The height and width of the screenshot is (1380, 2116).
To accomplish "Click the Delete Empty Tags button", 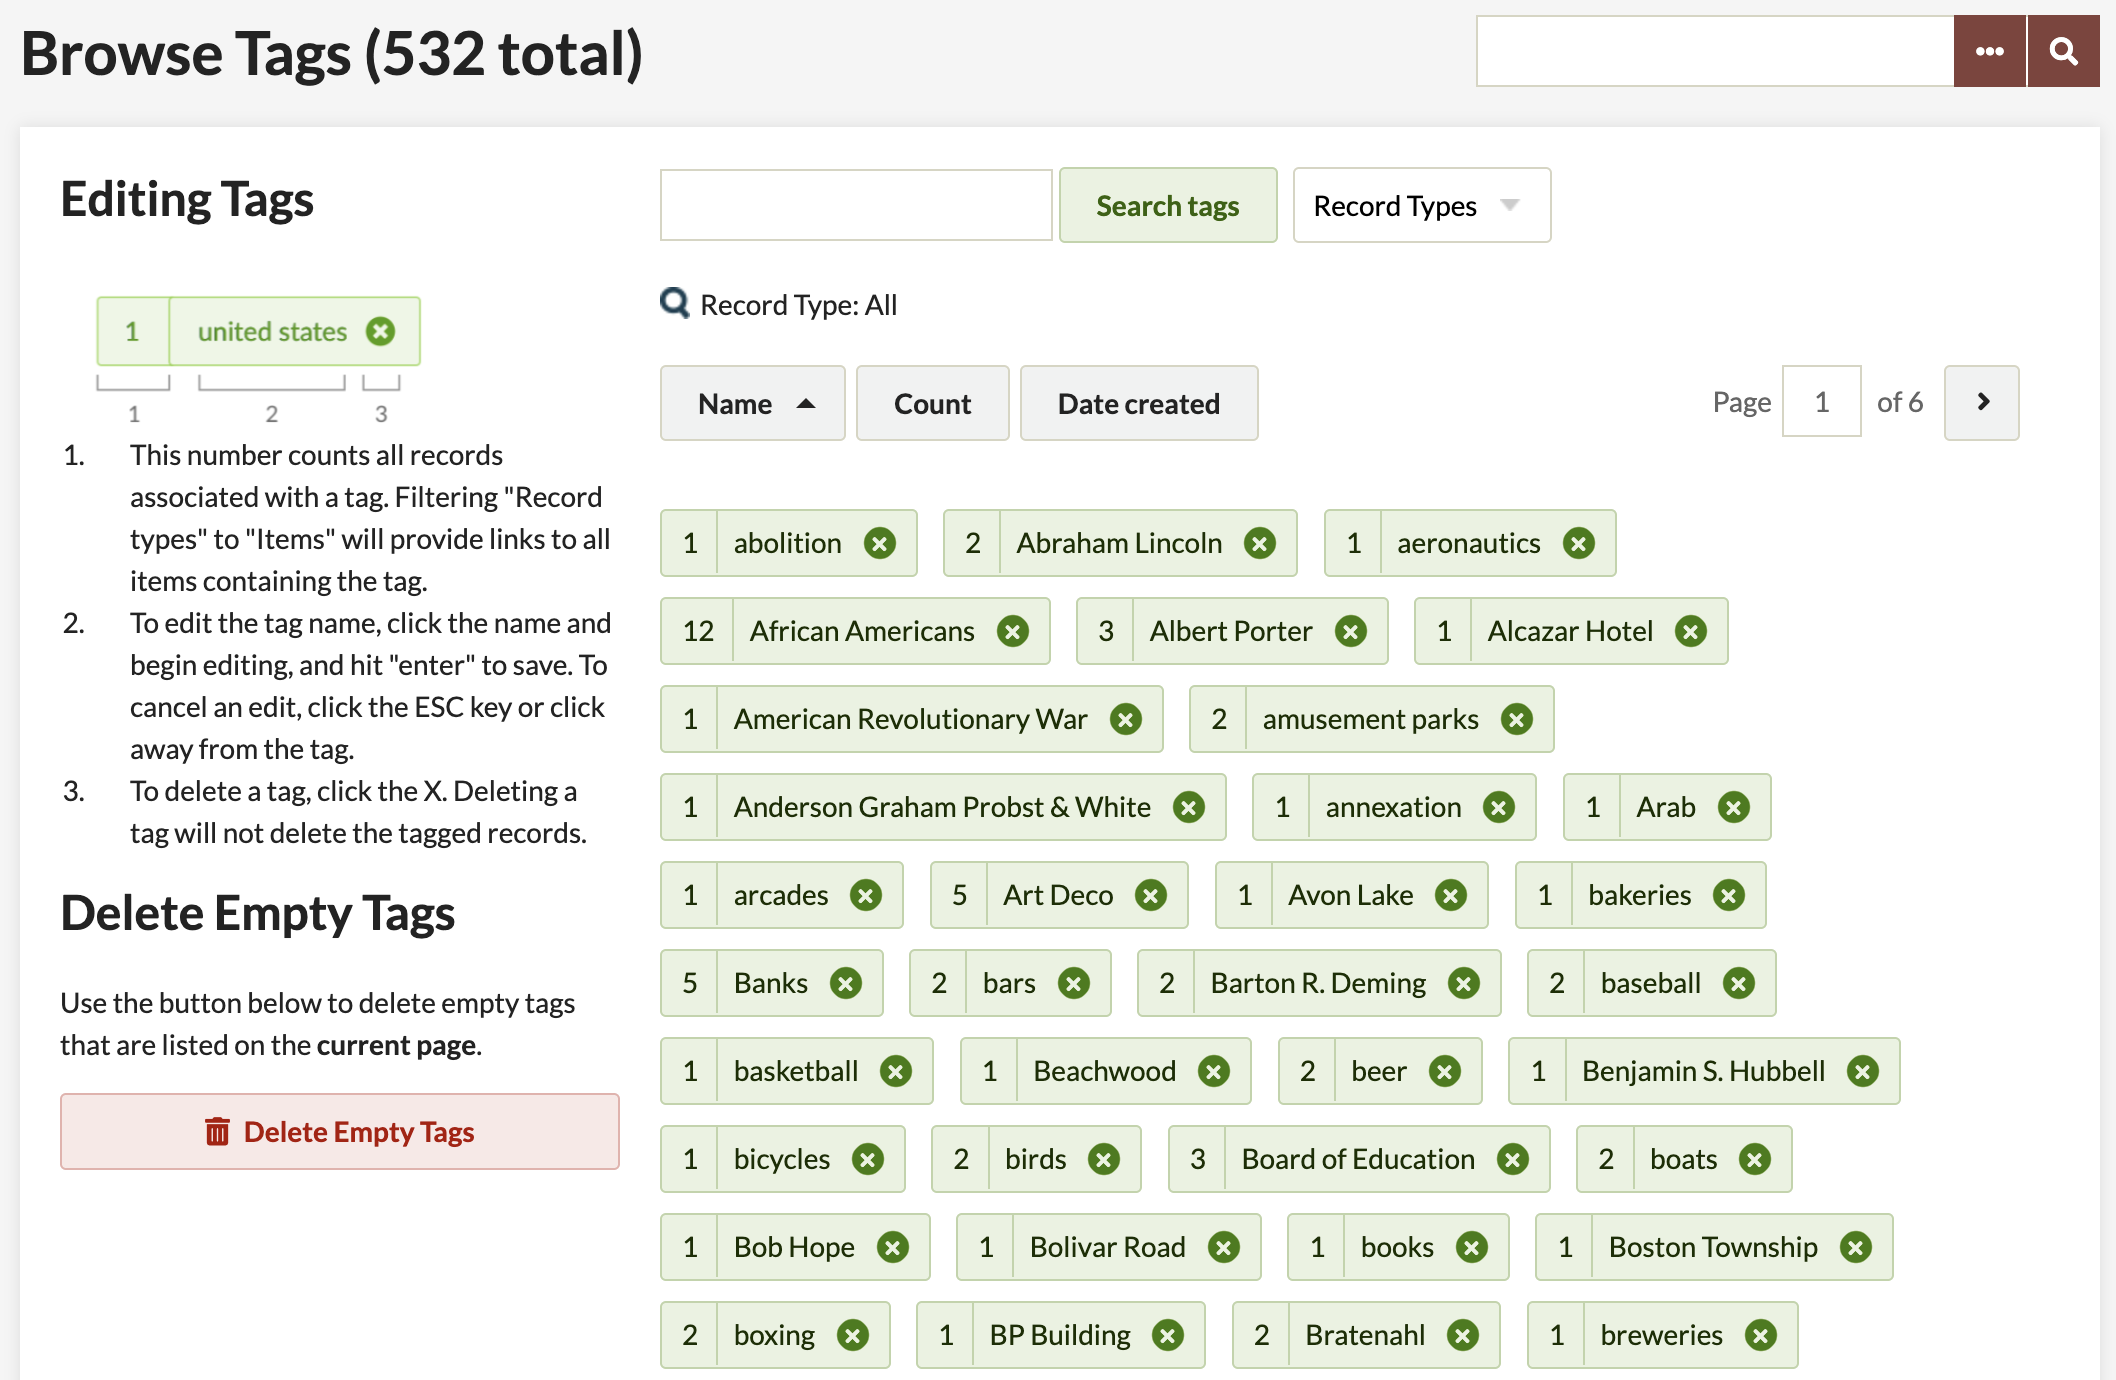I will point(340,1131).
